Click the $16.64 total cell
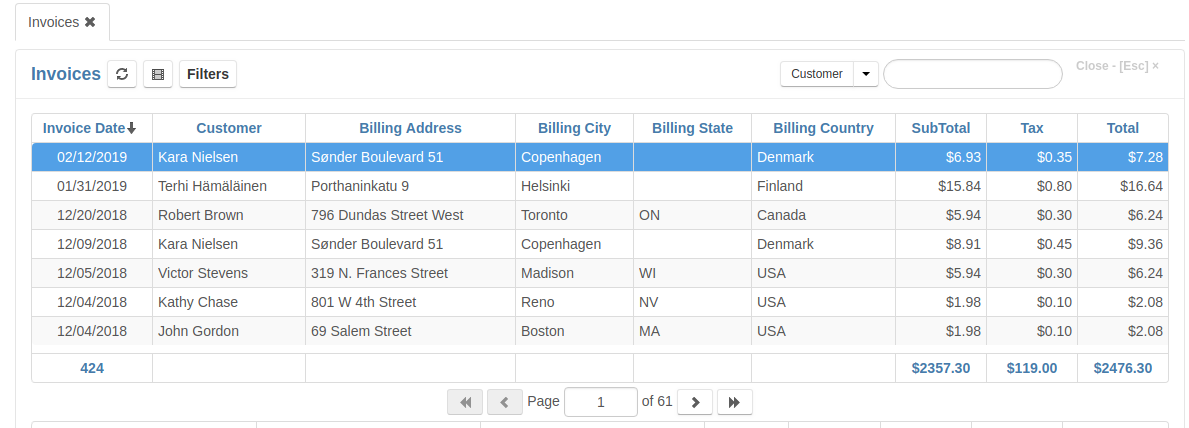 pos(1123,186)
